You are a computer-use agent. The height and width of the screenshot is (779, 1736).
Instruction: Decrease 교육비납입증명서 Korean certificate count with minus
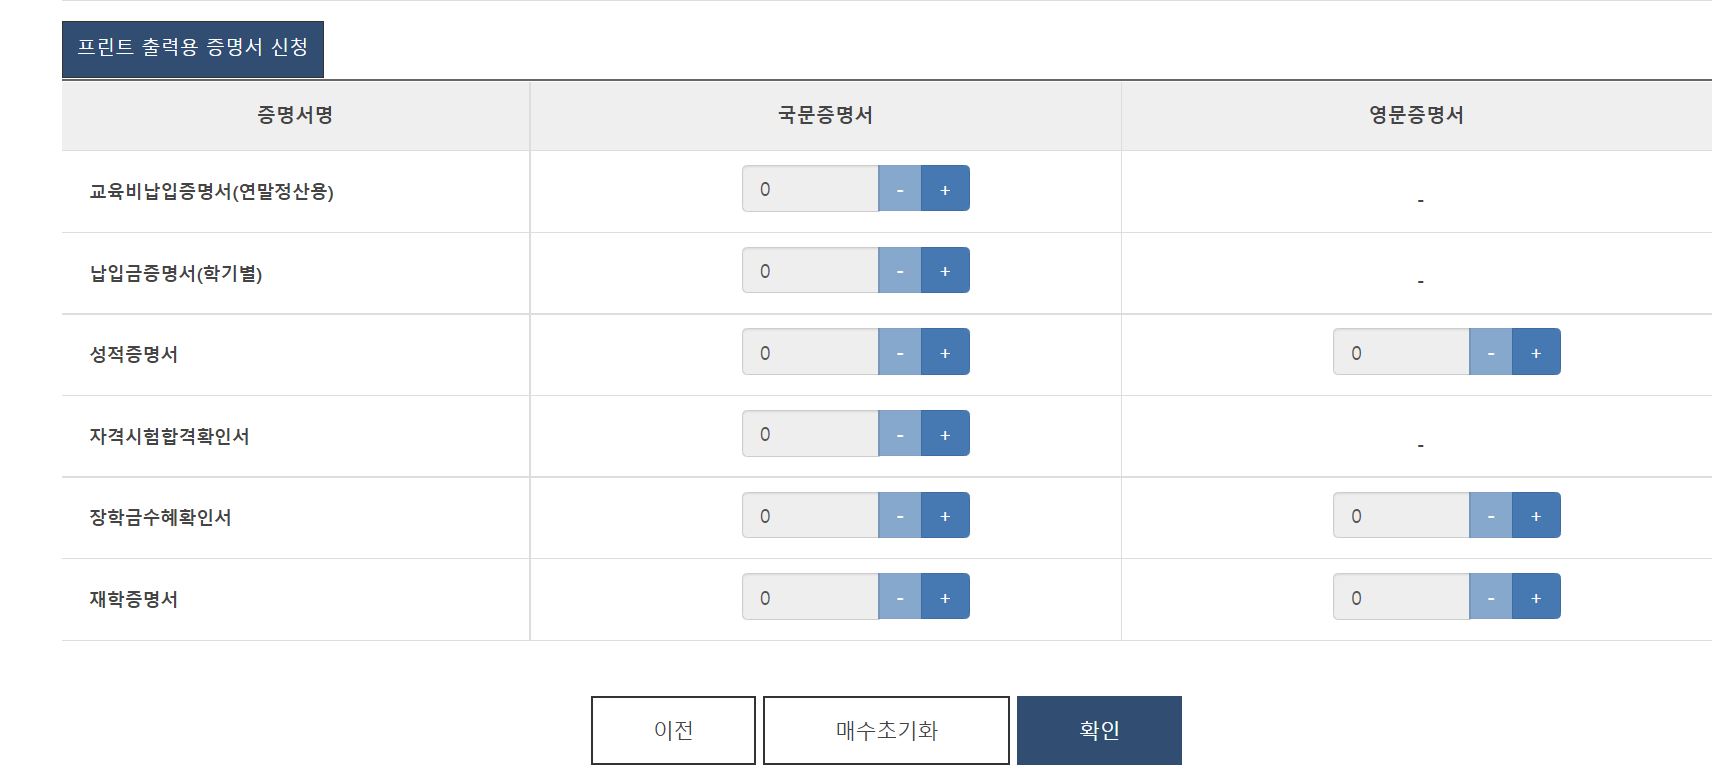899,189
